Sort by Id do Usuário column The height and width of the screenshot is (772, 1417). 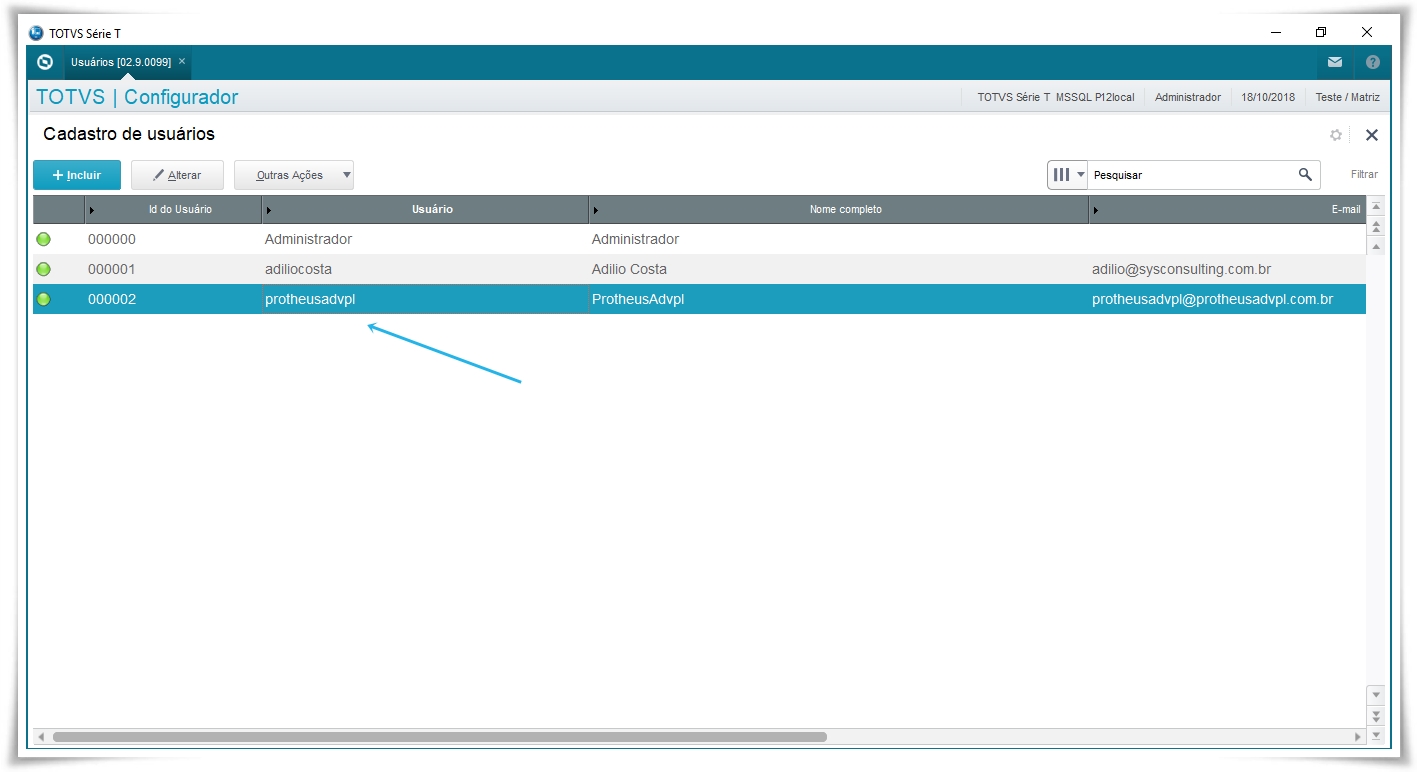[x=173, y=209]
